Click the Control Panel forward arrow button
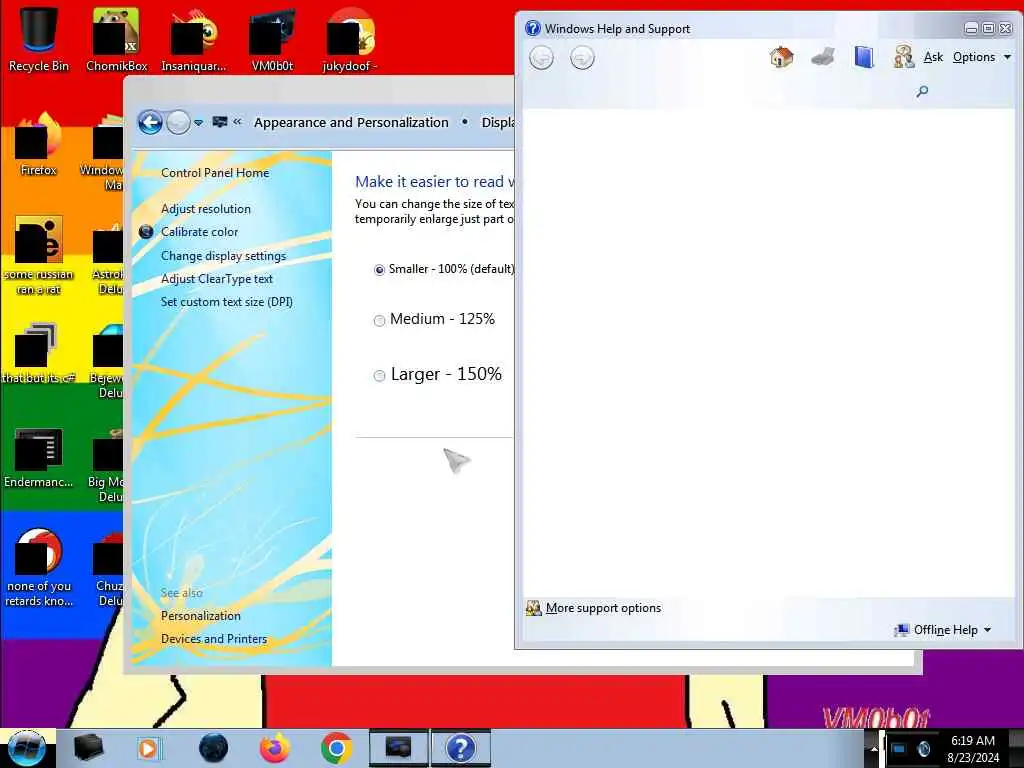 [x=178, y=122]
